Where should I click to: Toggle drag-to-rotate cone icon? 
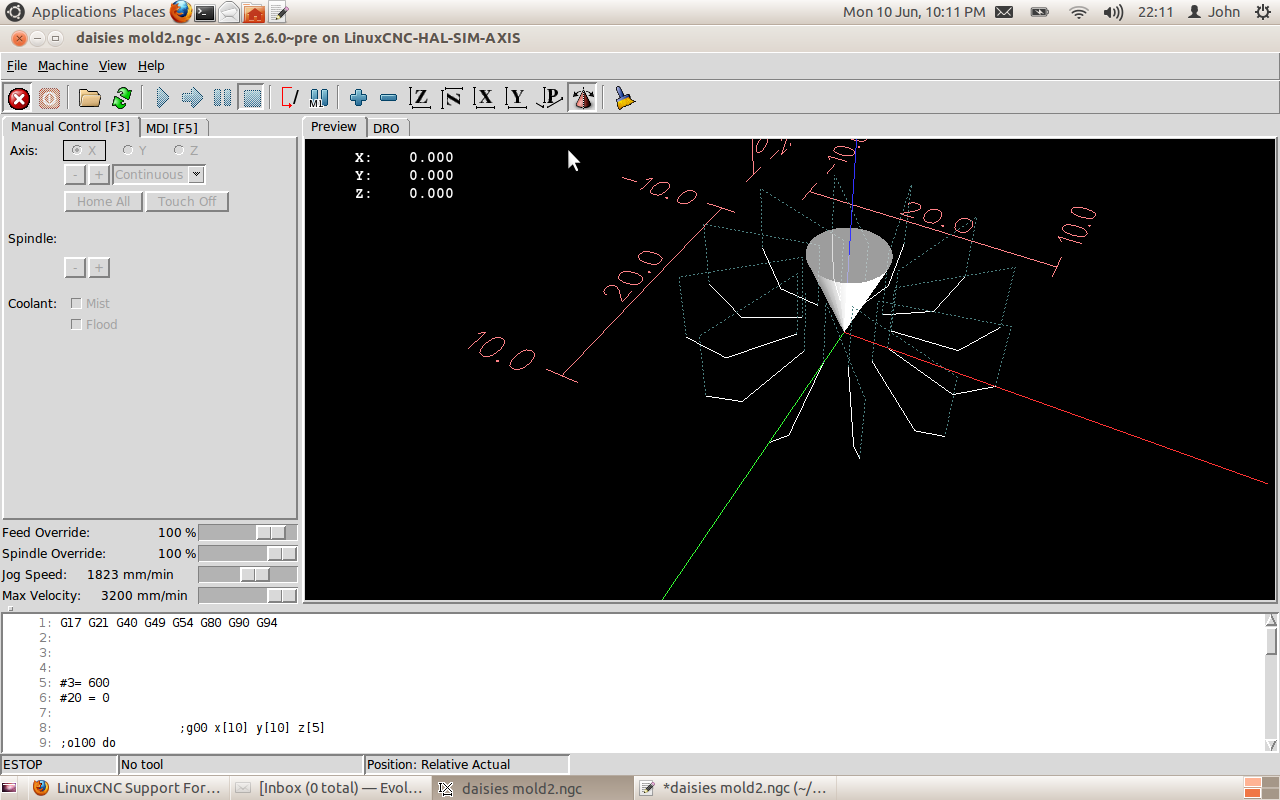583,98
